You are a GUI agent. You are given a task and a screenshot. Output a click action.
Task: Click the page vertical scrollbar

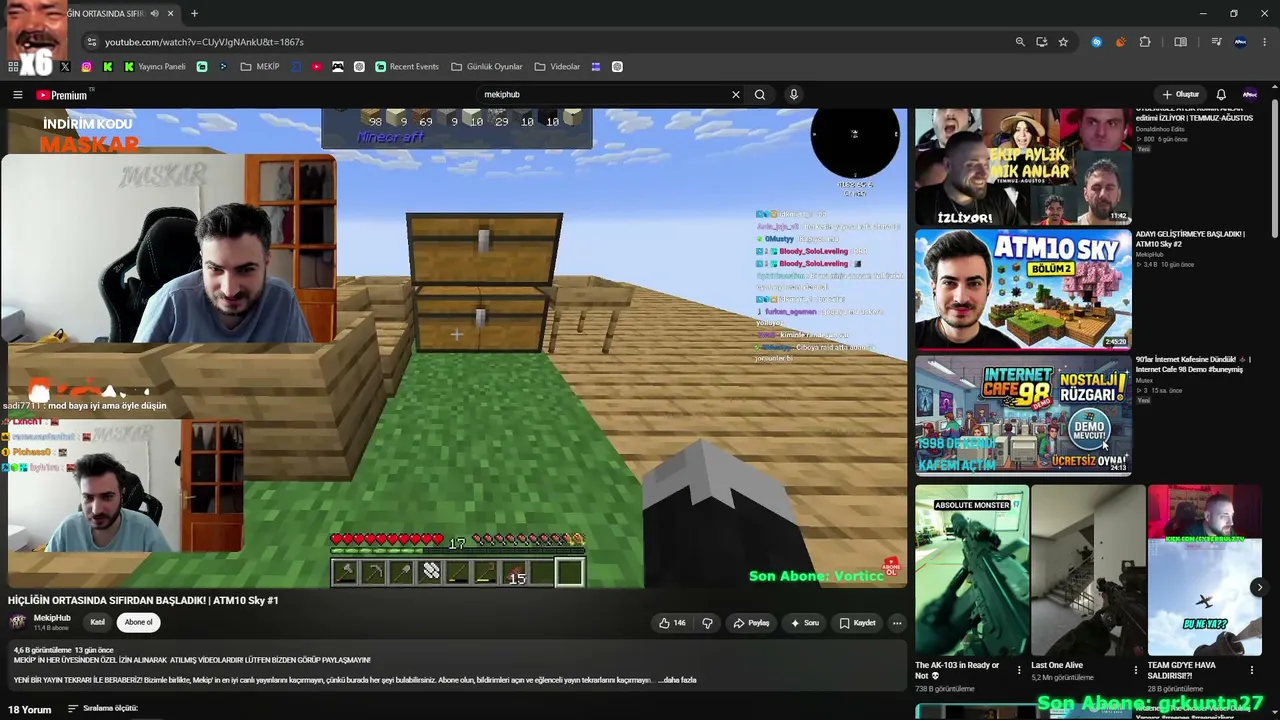point(1274,170)
